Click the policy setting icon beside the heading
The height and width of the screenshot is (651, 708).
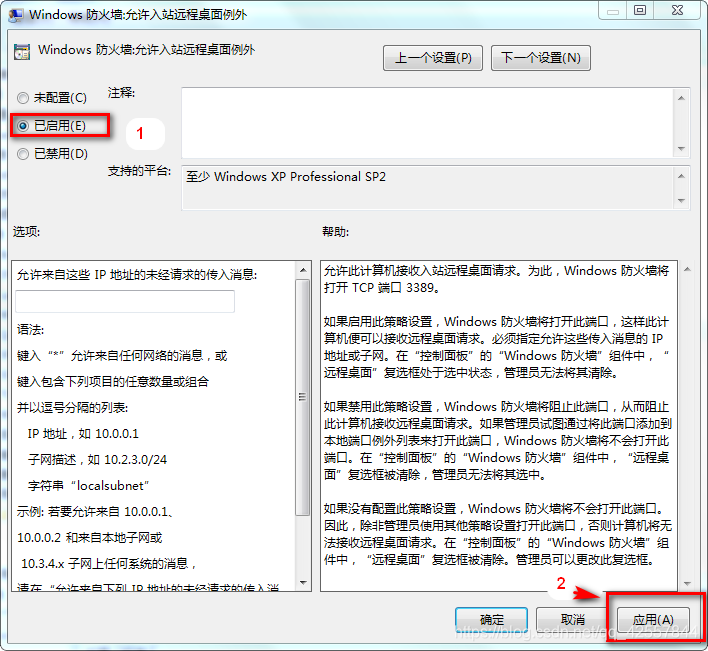pos(22,52)
